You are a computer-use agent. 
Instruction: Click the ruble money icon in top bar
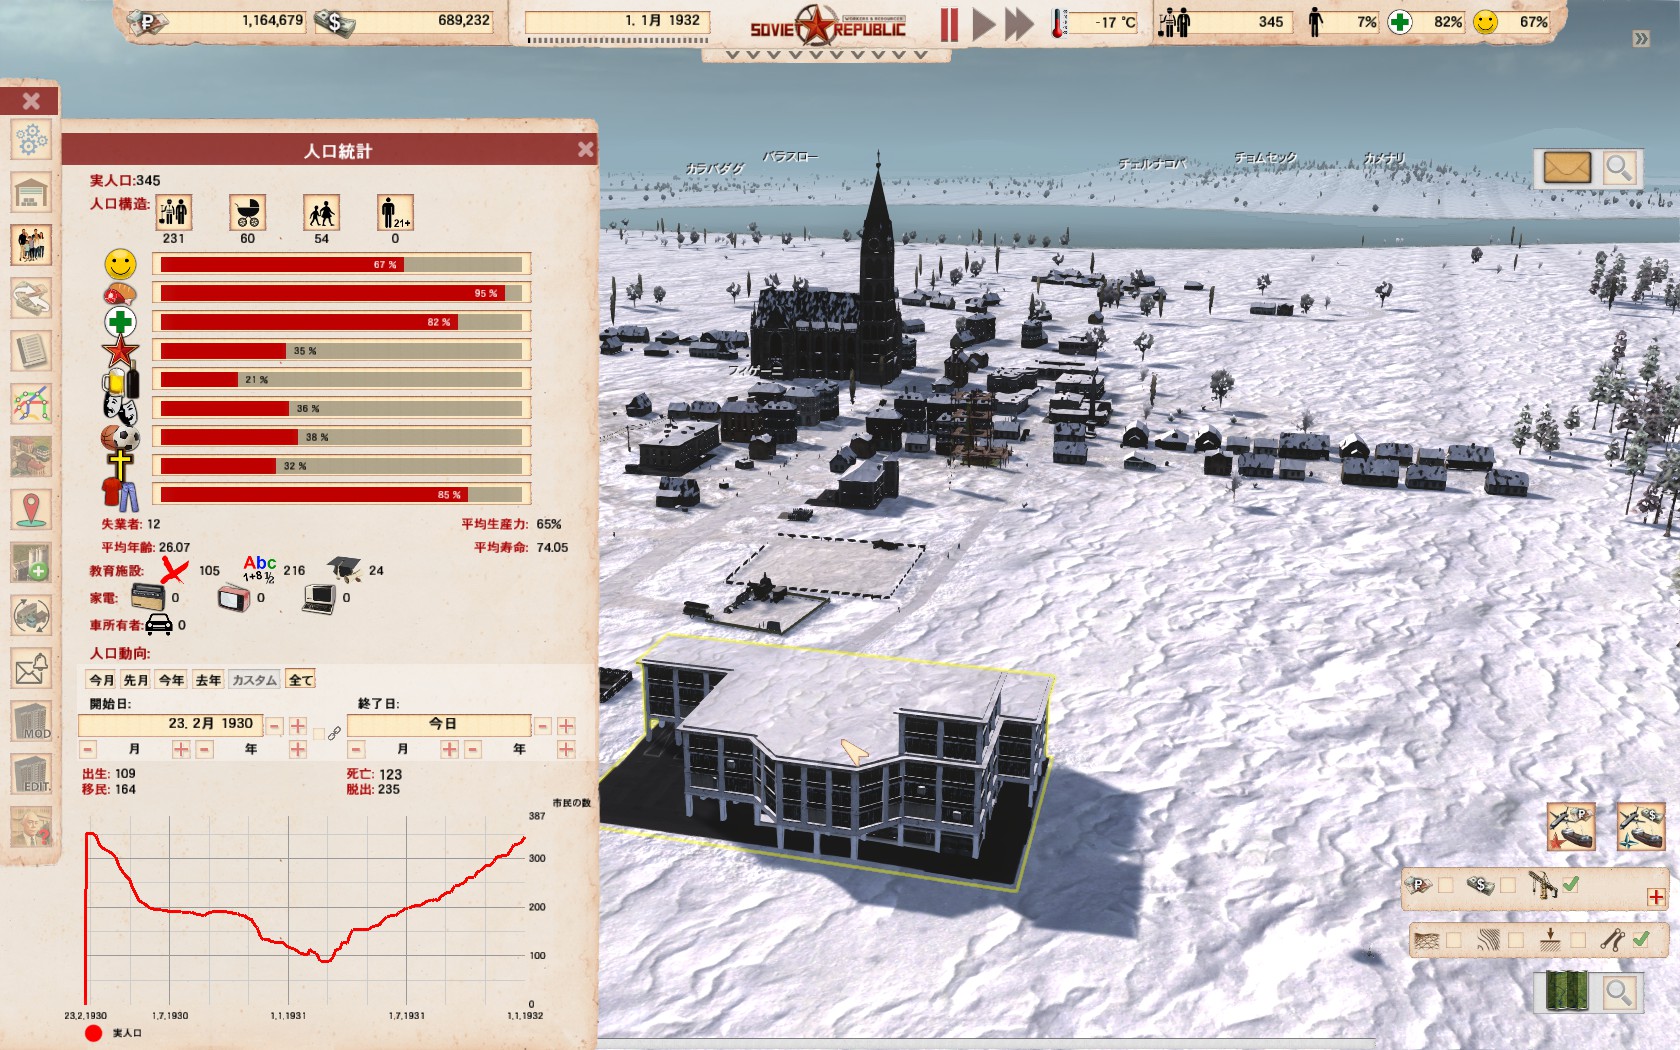tap(147, 22)
